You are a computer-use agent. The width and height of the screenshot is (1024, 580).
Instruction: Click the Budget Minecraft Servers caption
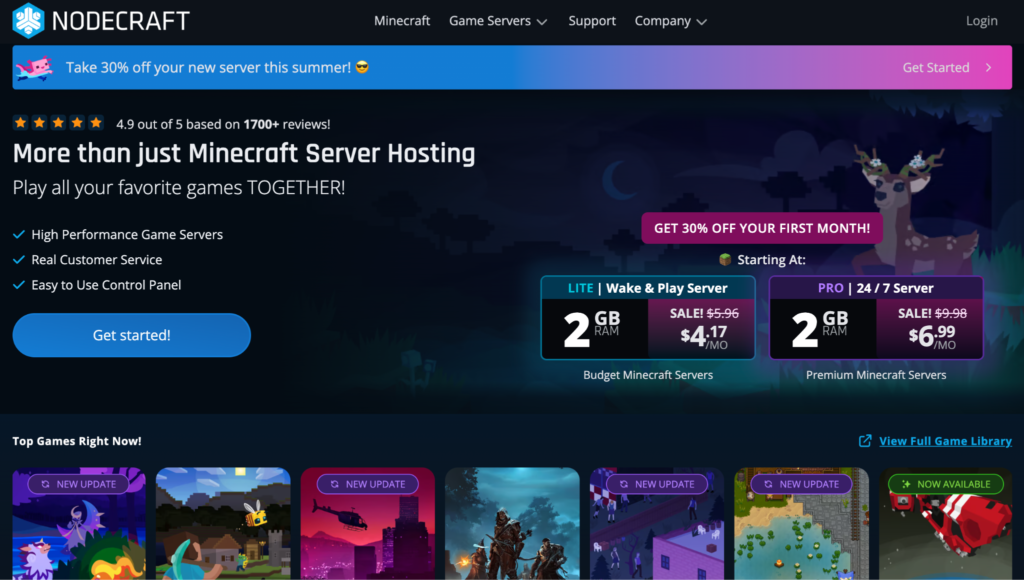(648, 375)
